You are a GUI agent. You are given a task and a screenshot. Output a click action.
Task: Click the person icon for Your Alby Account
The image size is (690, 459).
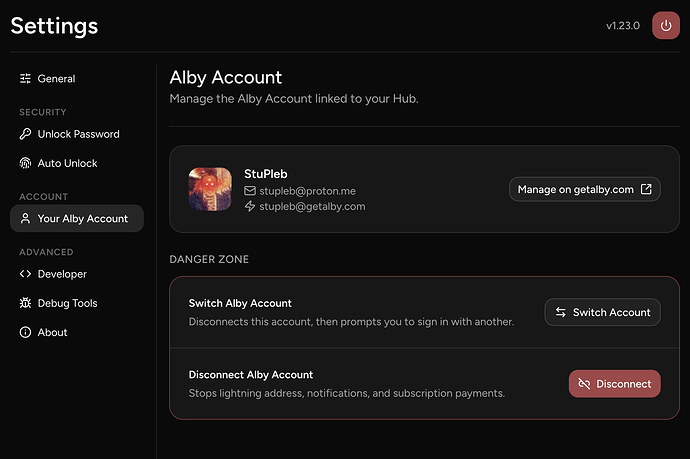click(26, 218)
